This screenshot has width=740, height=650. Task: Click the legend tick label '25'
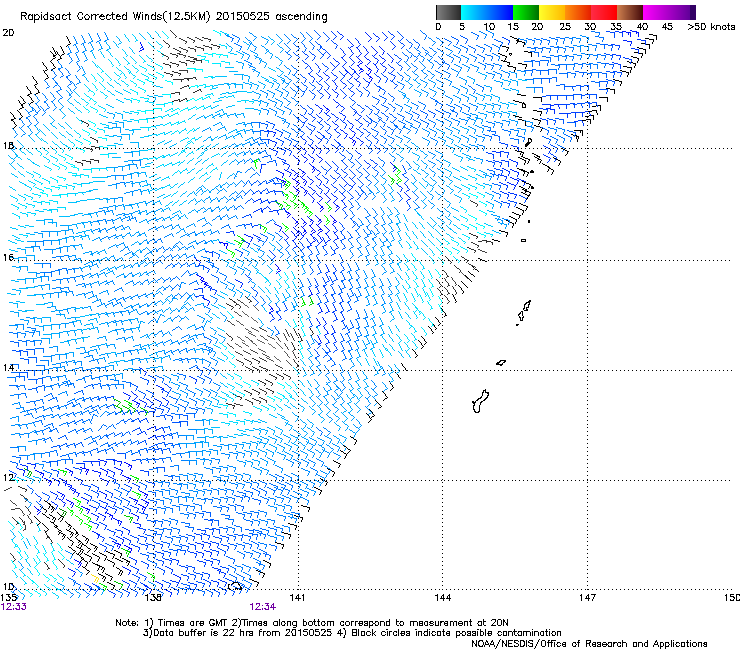point(565,27)
